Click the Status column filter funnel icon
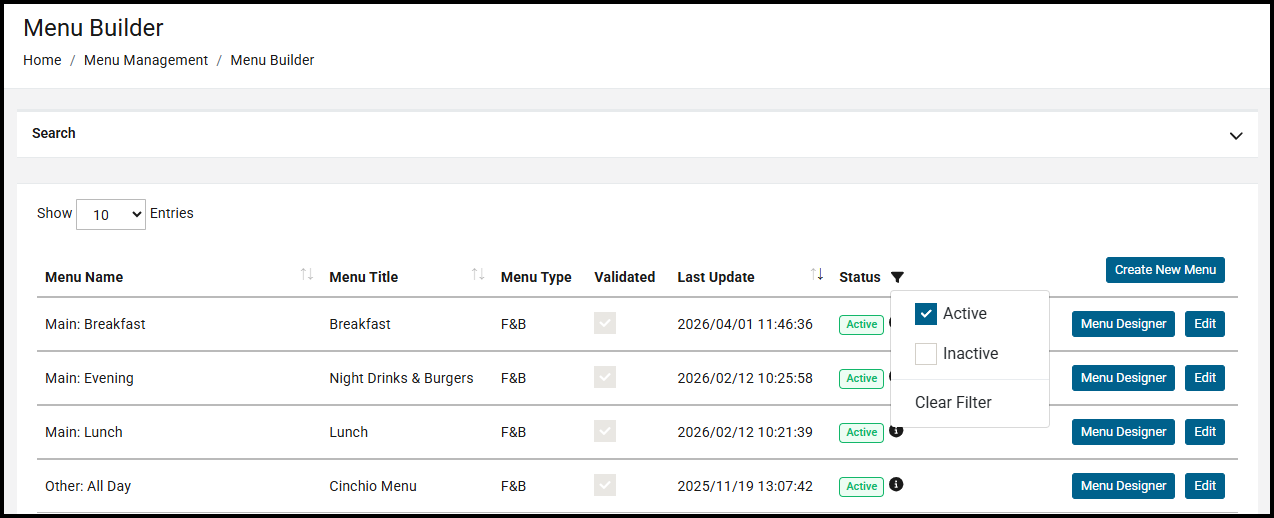The image size is (1274, 518). coord(897,277)
